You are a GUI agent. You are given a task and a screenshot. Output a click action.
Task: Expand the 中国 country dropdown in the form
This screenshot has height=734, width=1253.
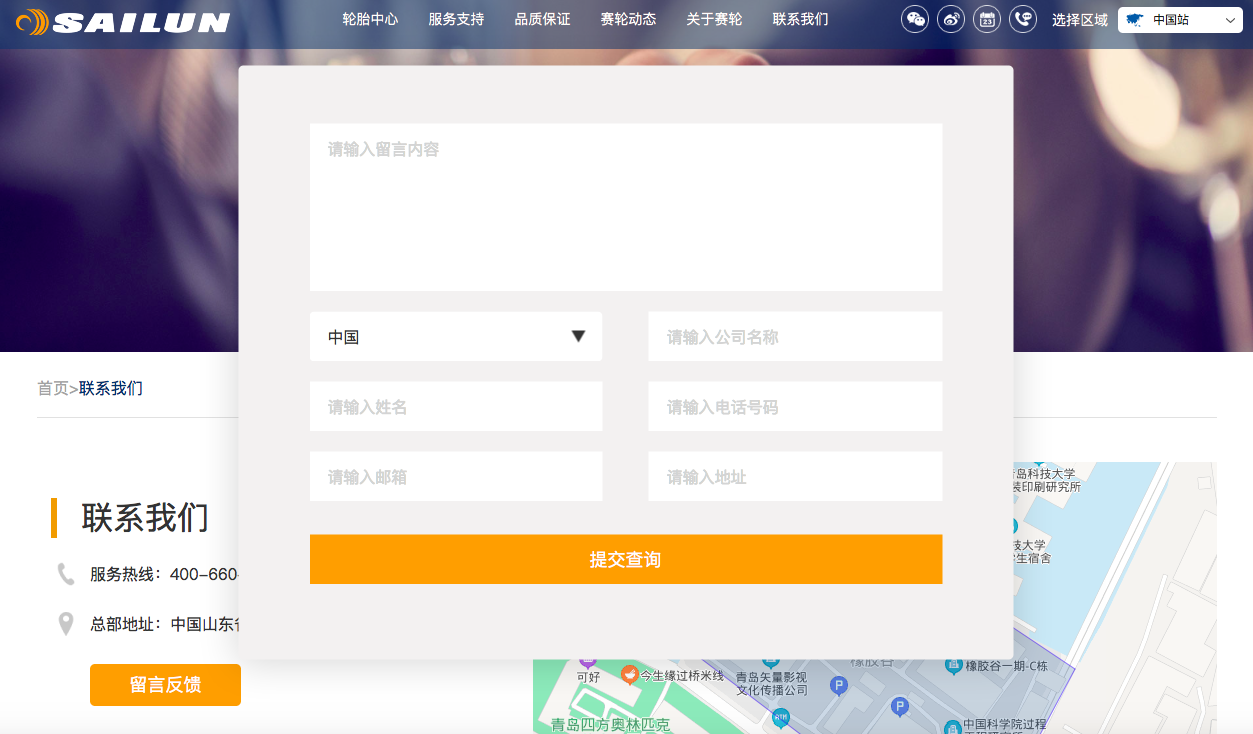456,337
